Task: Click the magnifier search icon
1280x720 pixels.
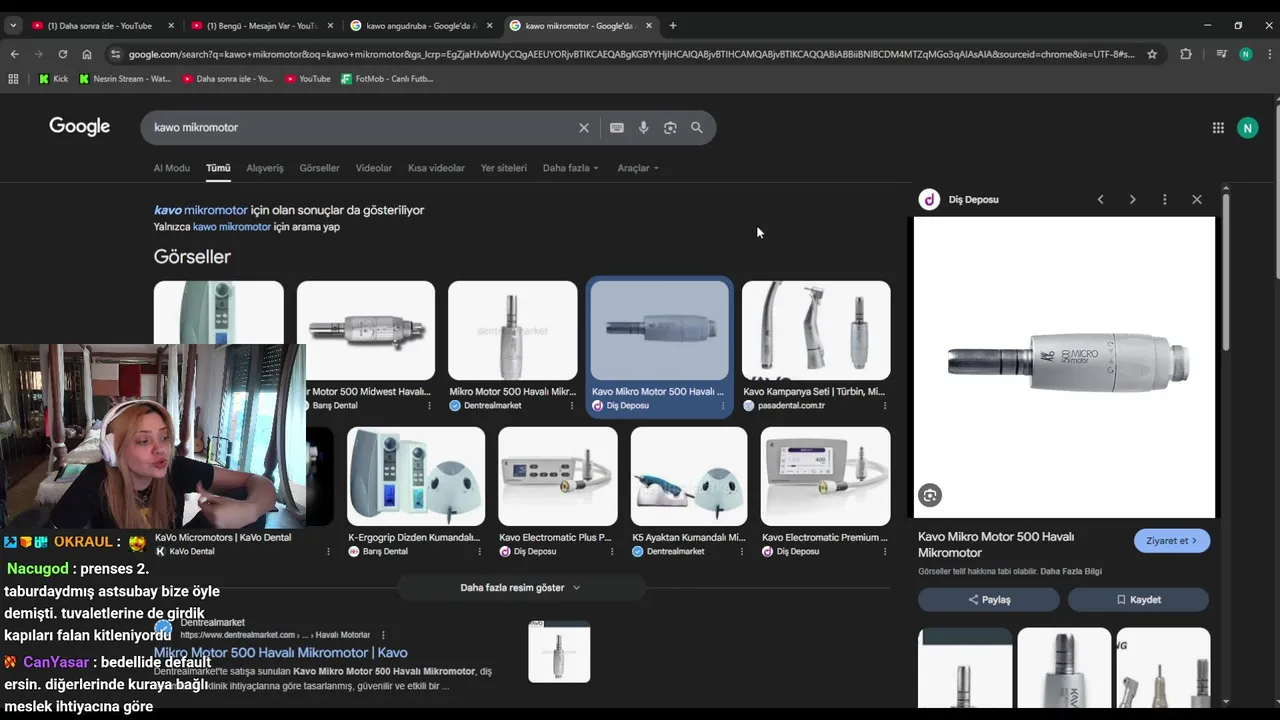Action: pyautogui.click(x=697, y=128)
